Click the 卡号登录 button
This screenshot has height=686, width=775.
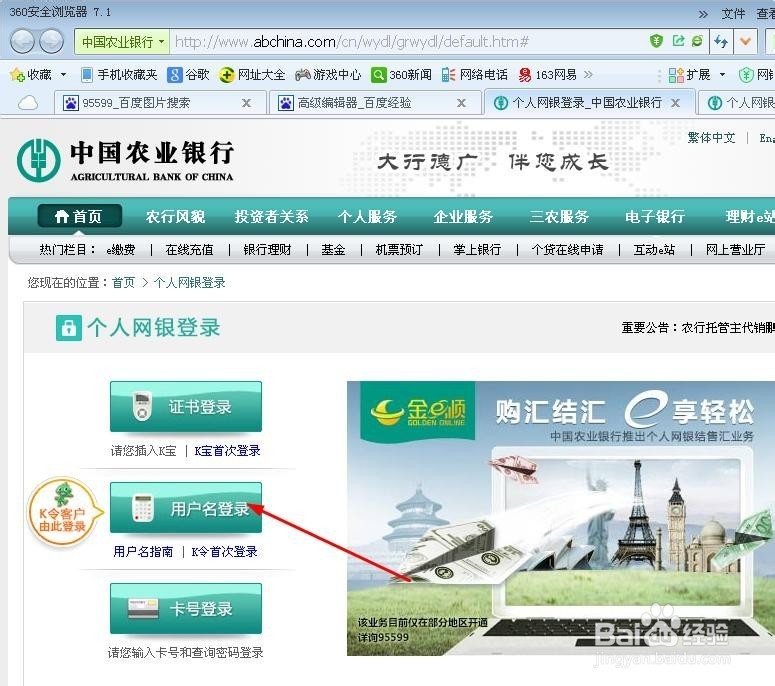(x=186, y=608)
